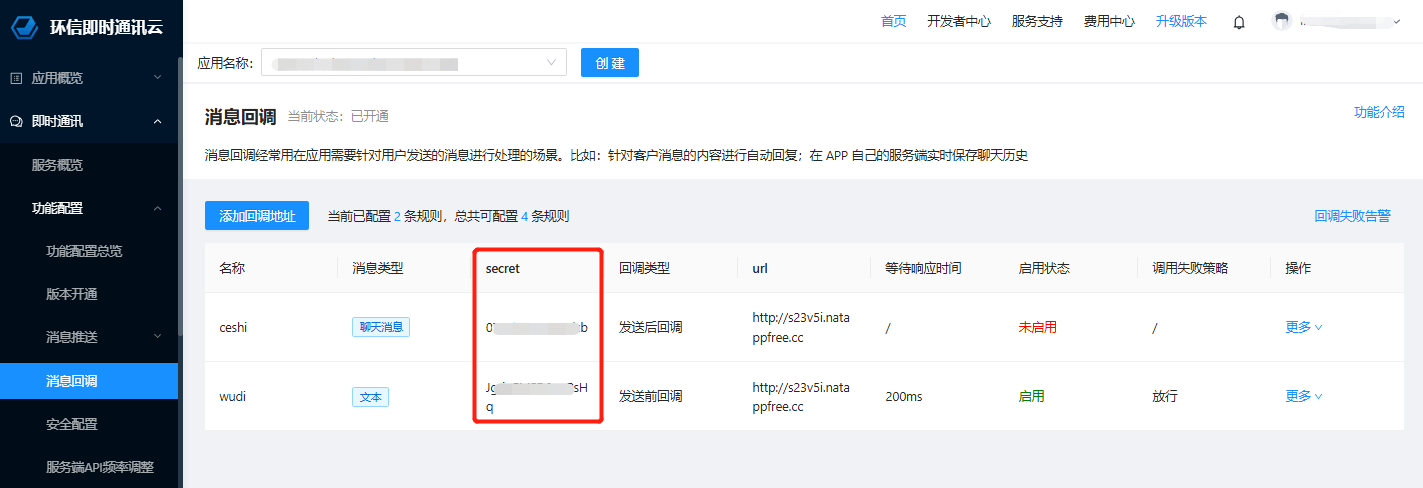The height and width of the screenshot is (488, 1423).
Task: Expand the 消息推送 submenu
Action: tap(157, 337)
